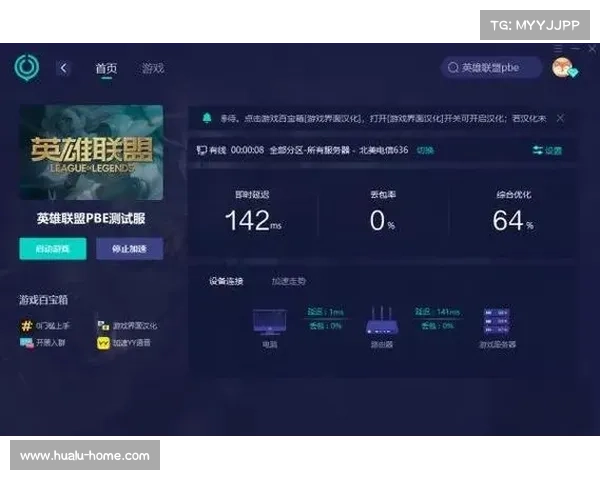Screen dimensions: 600x480
Task: Click the wired connection monitor icon
Action: (202, 150)
